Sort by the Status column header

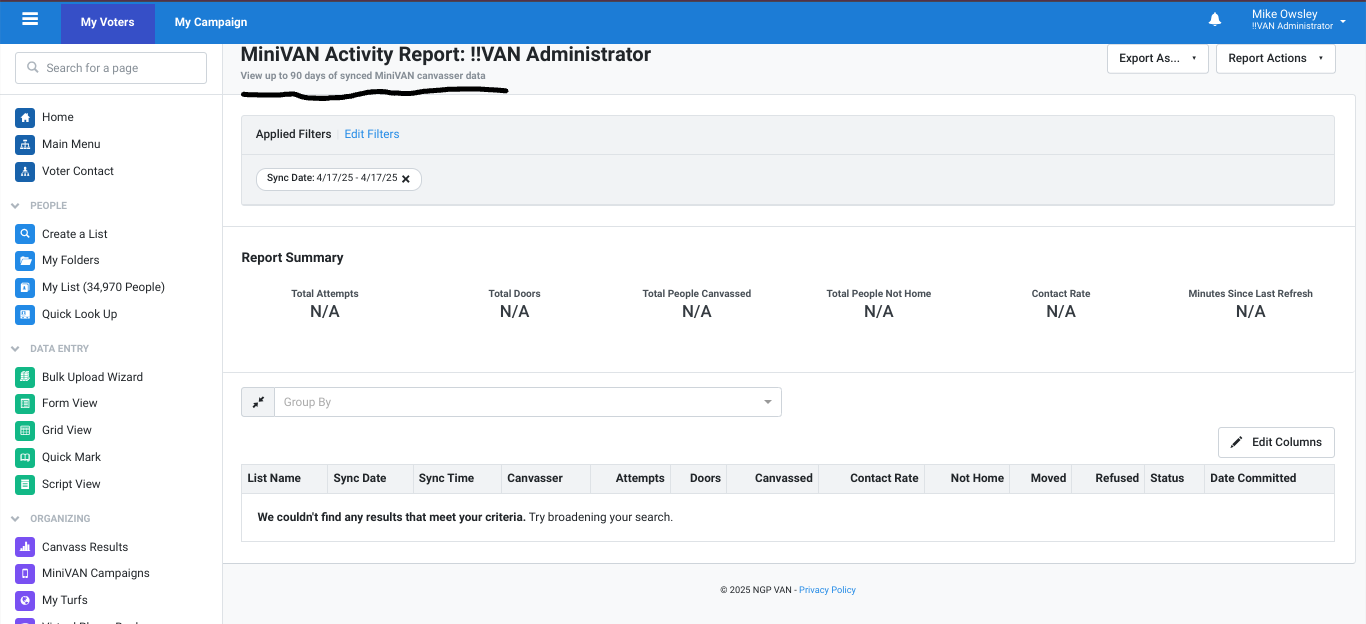click(x=1167, y=478)
